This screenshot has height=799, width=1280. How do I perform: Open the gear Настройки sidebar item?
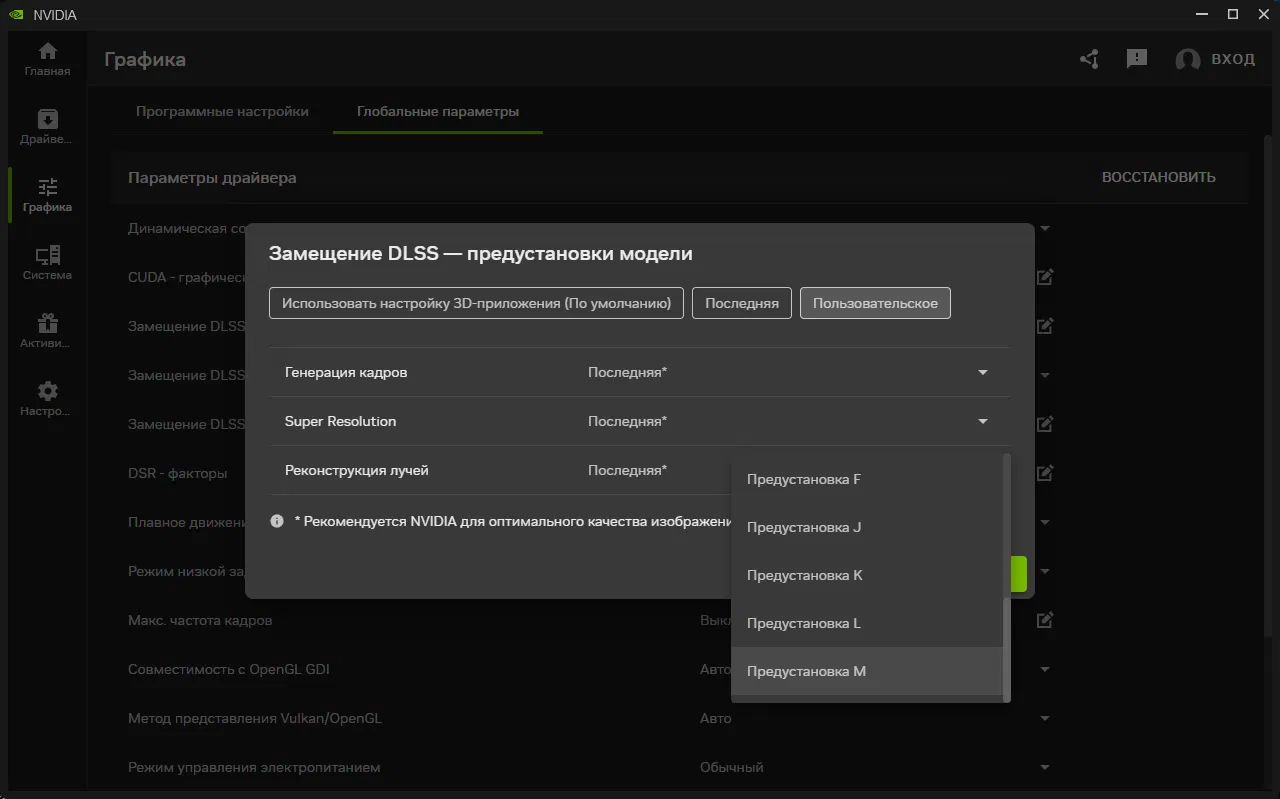pos(47,399)
